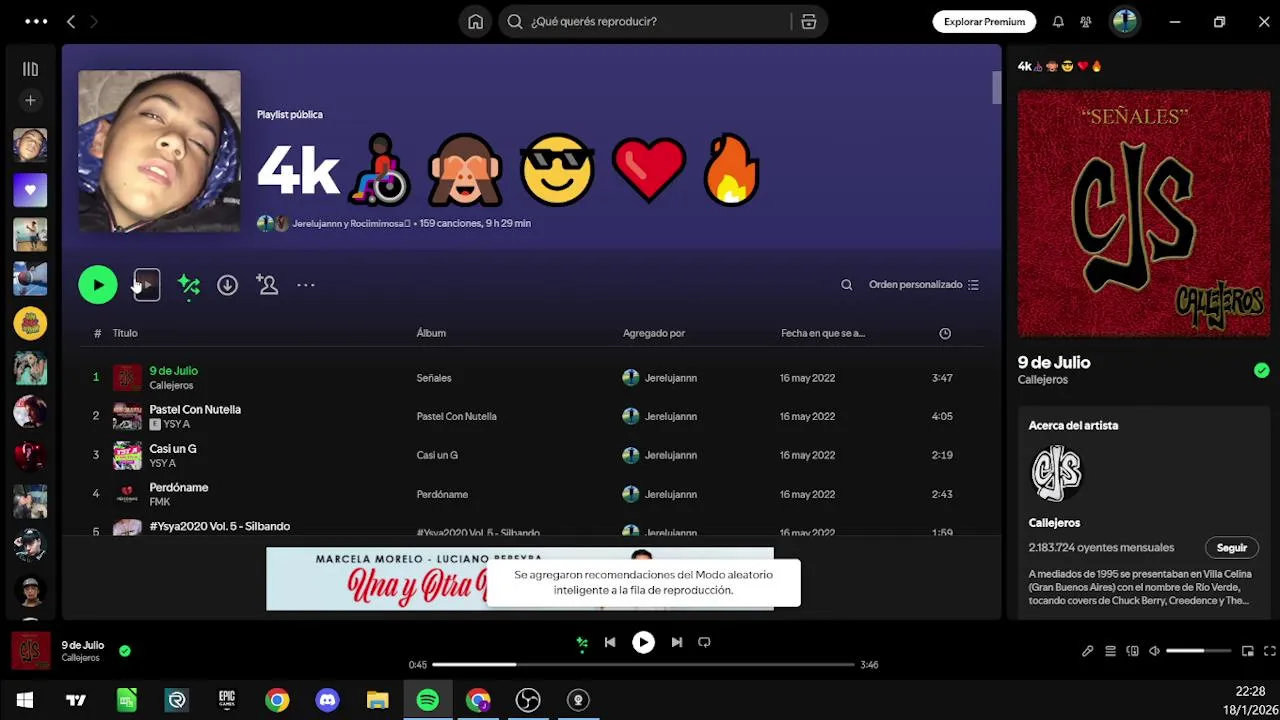Skip to the previous track
1280x720 pixels.
pyautogui.click(x=610, y=643)
